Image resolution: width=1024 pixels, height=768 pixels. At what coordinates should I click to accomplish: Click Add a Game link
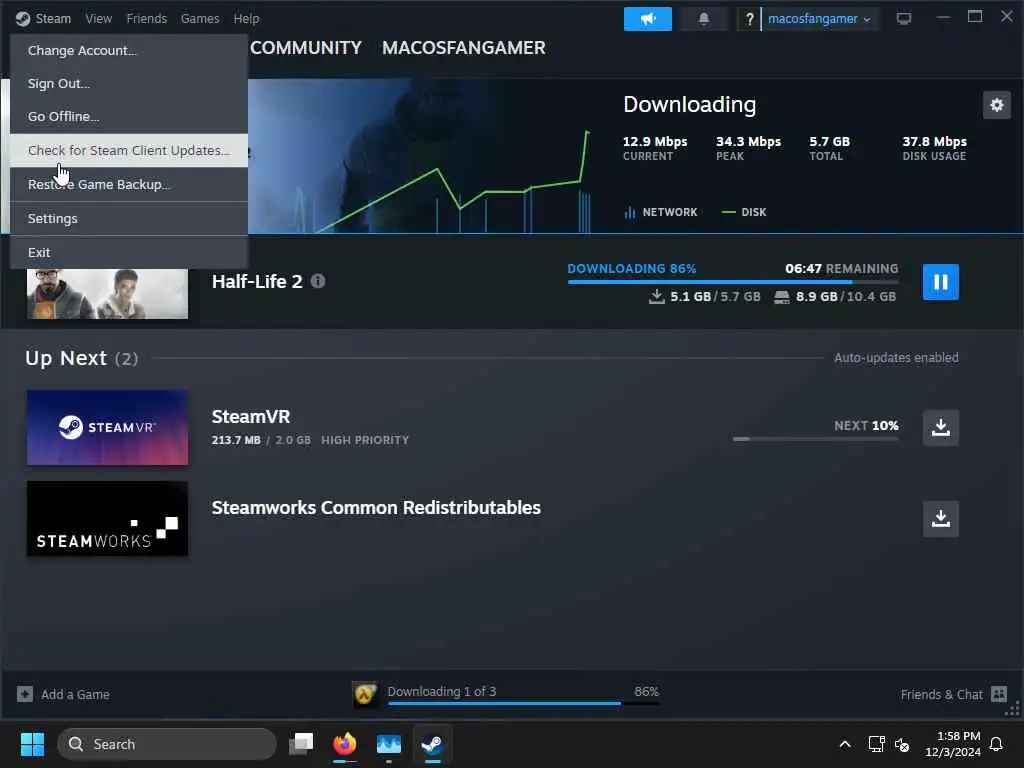(75, 695)
